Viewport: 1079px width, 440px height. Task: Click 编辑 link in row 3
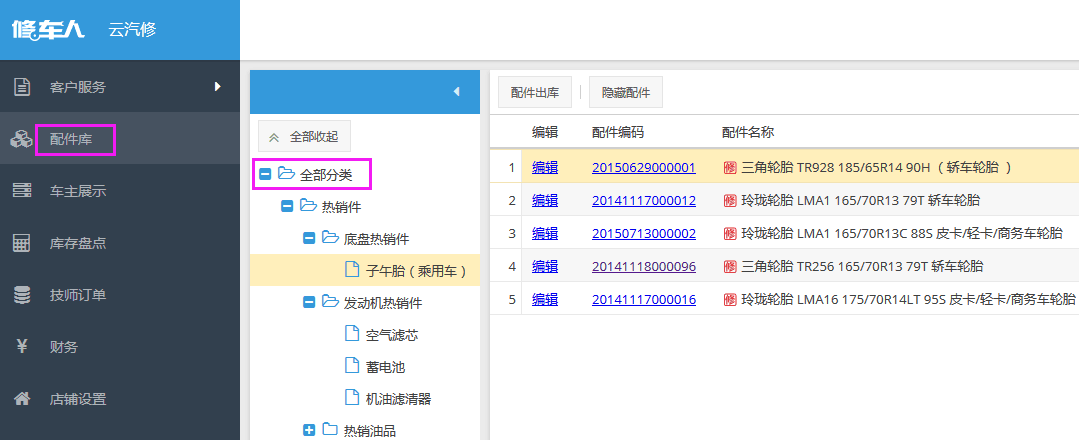[545, 234]
